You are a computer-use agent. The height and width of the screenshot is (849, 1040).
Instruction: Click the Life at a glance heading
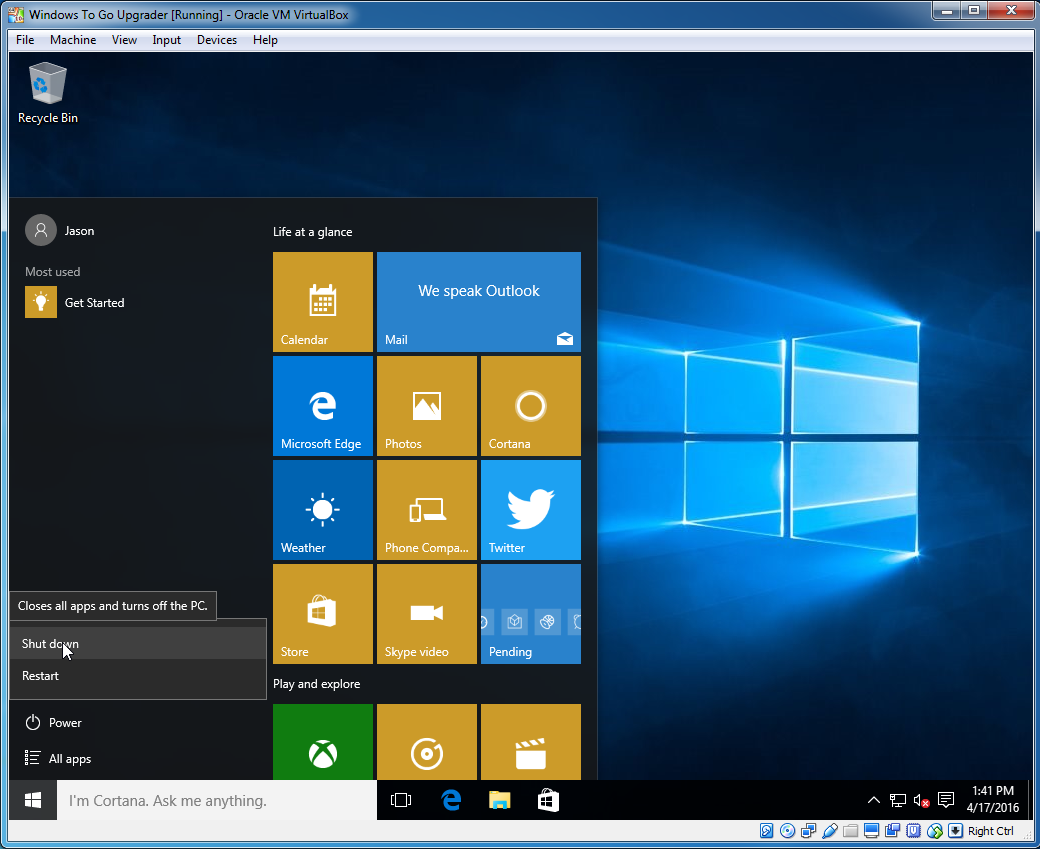click(x=312, y=231)
